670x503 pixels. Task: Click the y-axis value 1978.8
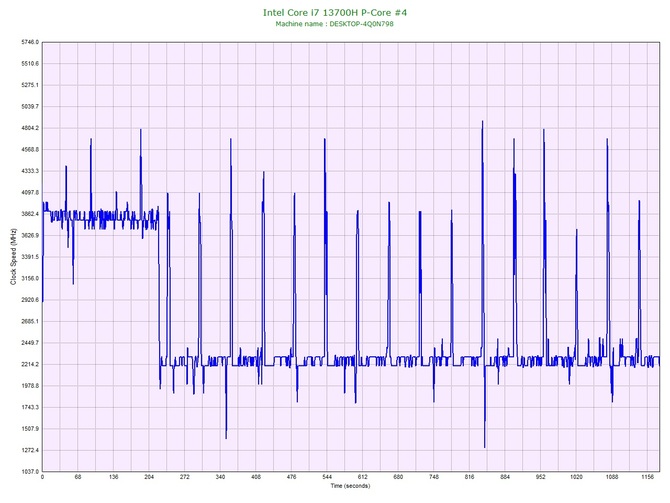pyautogui.click(x=29, y=386)
